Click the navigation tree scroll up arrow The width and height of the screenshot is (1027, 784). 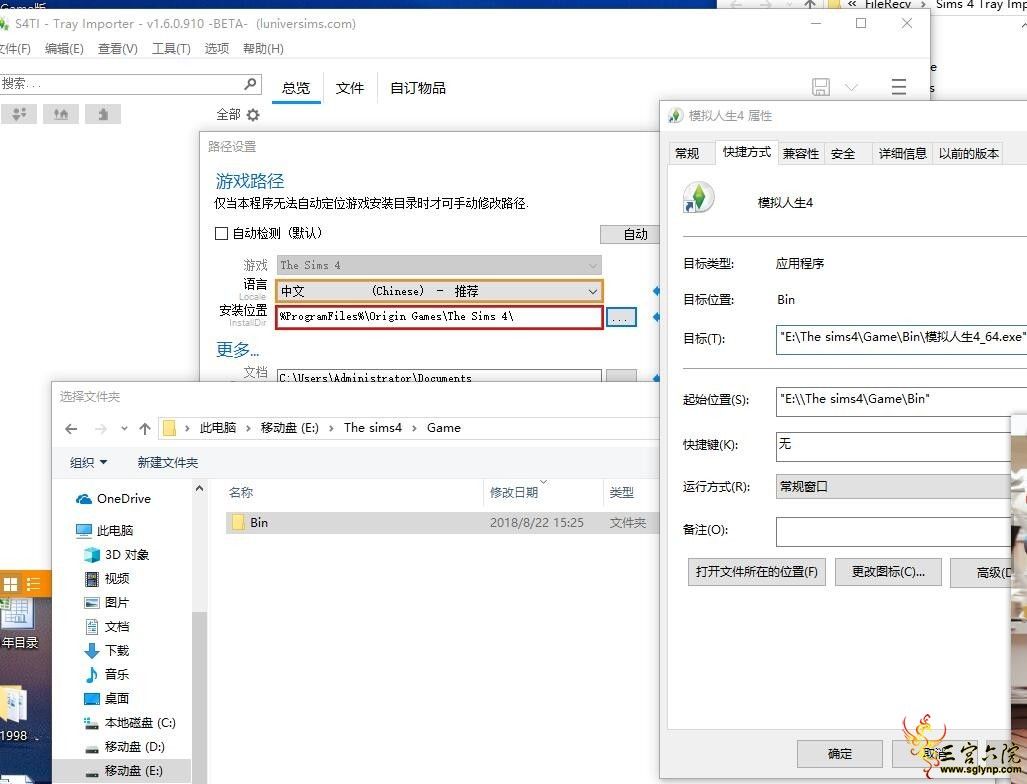coord(199,489)
